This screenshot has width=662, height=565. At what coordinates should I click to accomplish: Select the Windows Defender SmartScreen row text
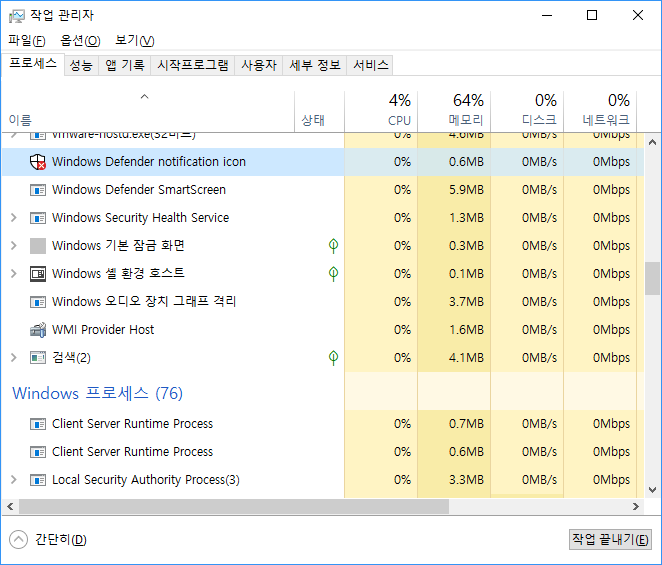[138, 190]
